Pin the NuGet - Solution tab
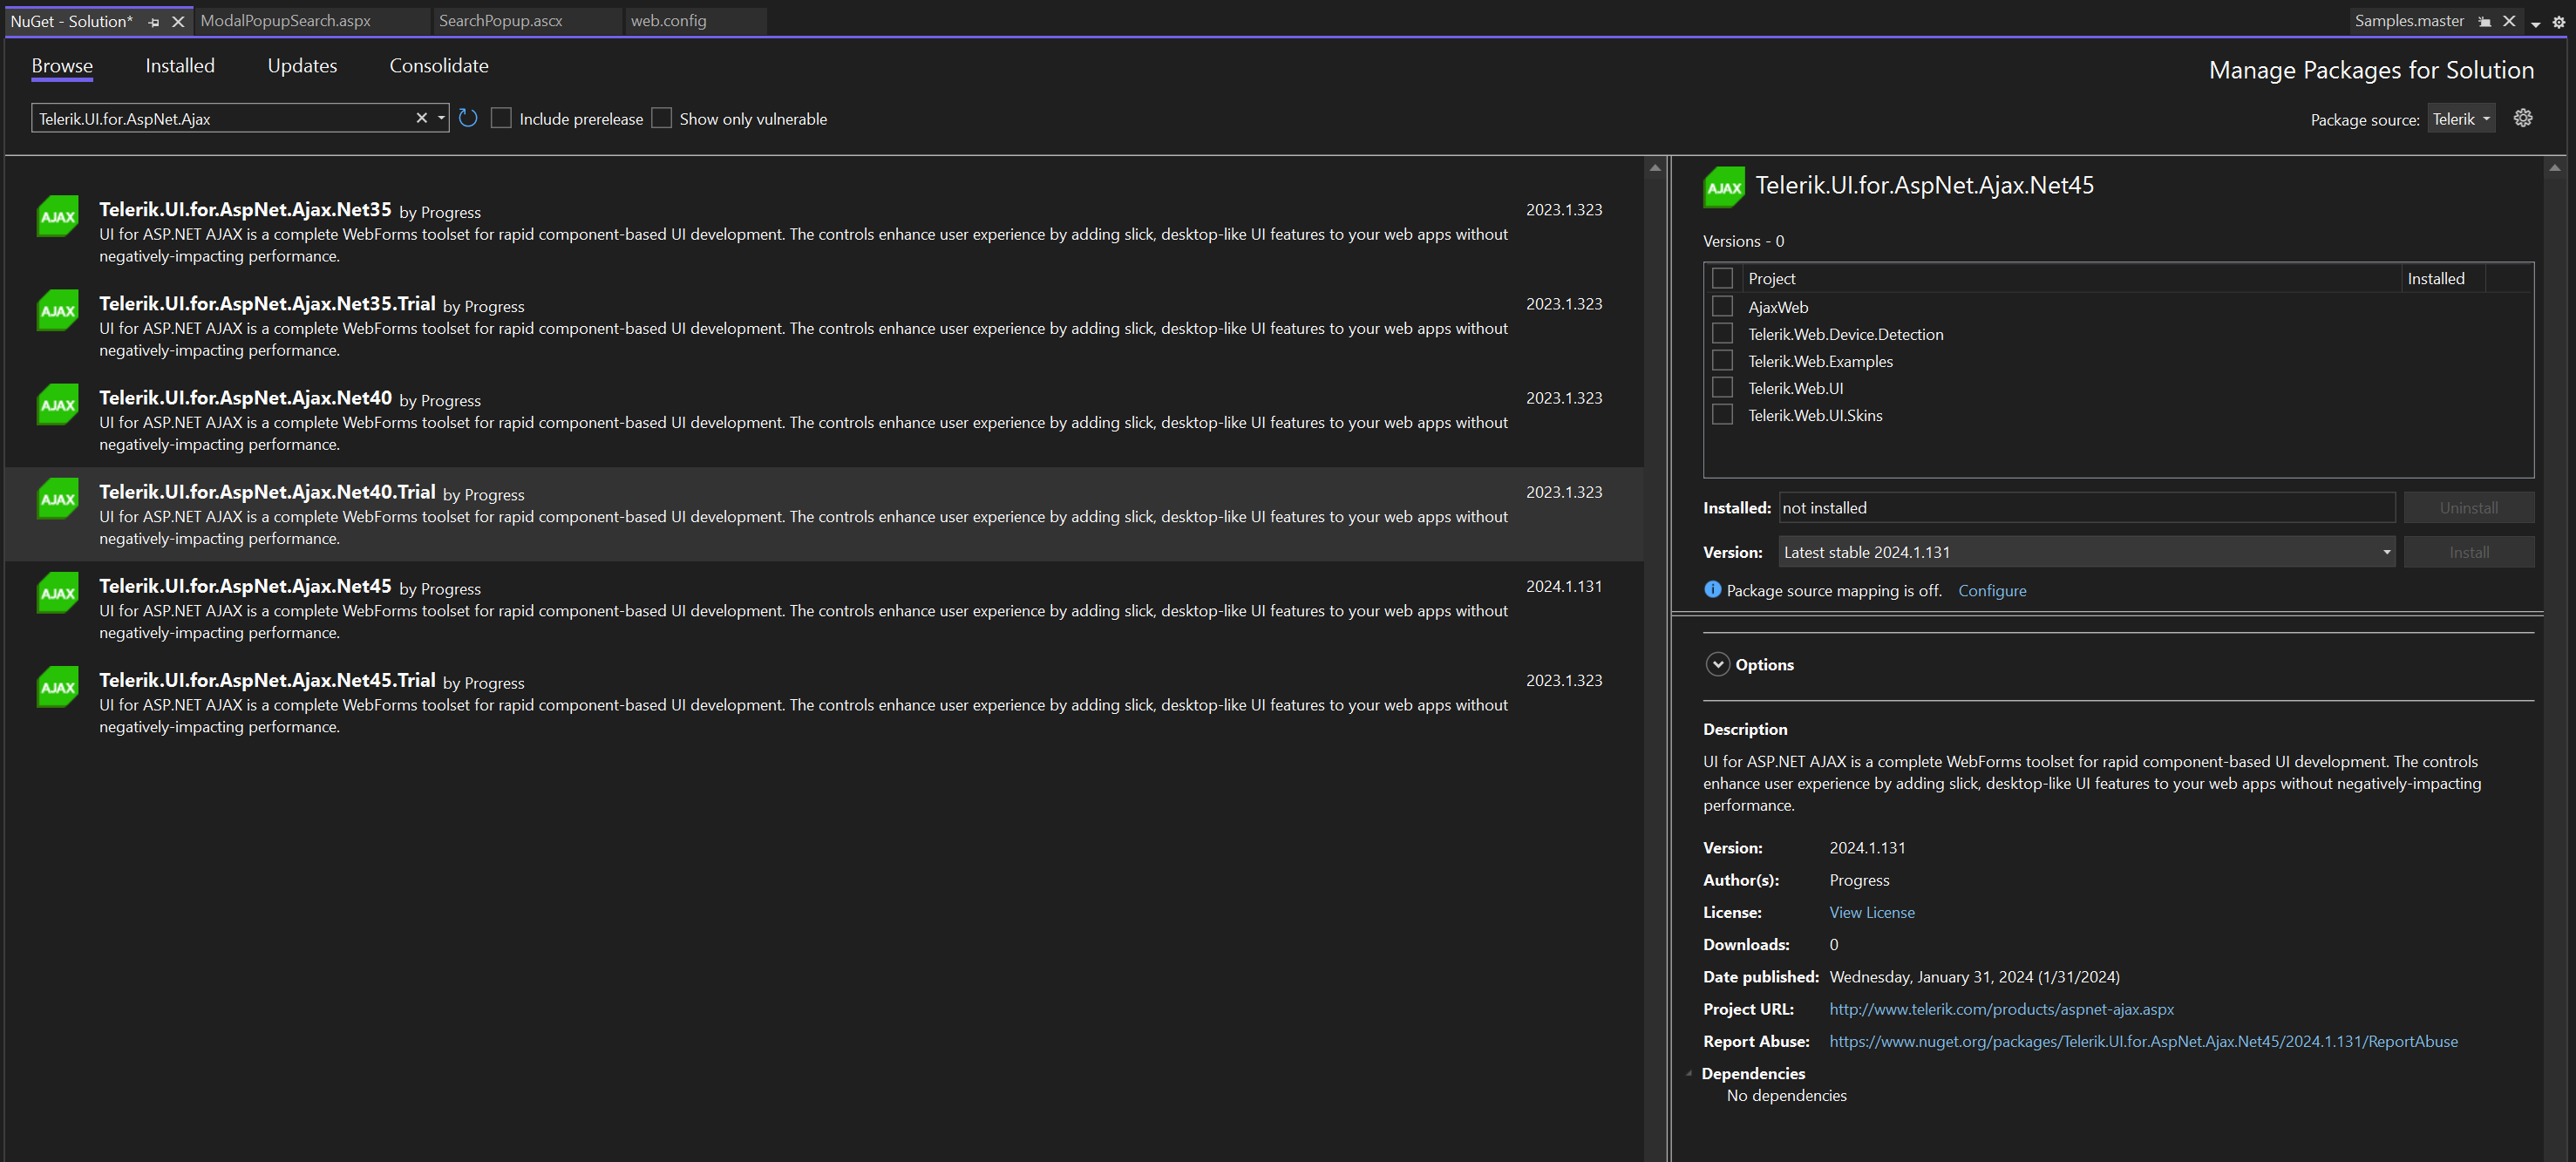 (x=154, y=21)
